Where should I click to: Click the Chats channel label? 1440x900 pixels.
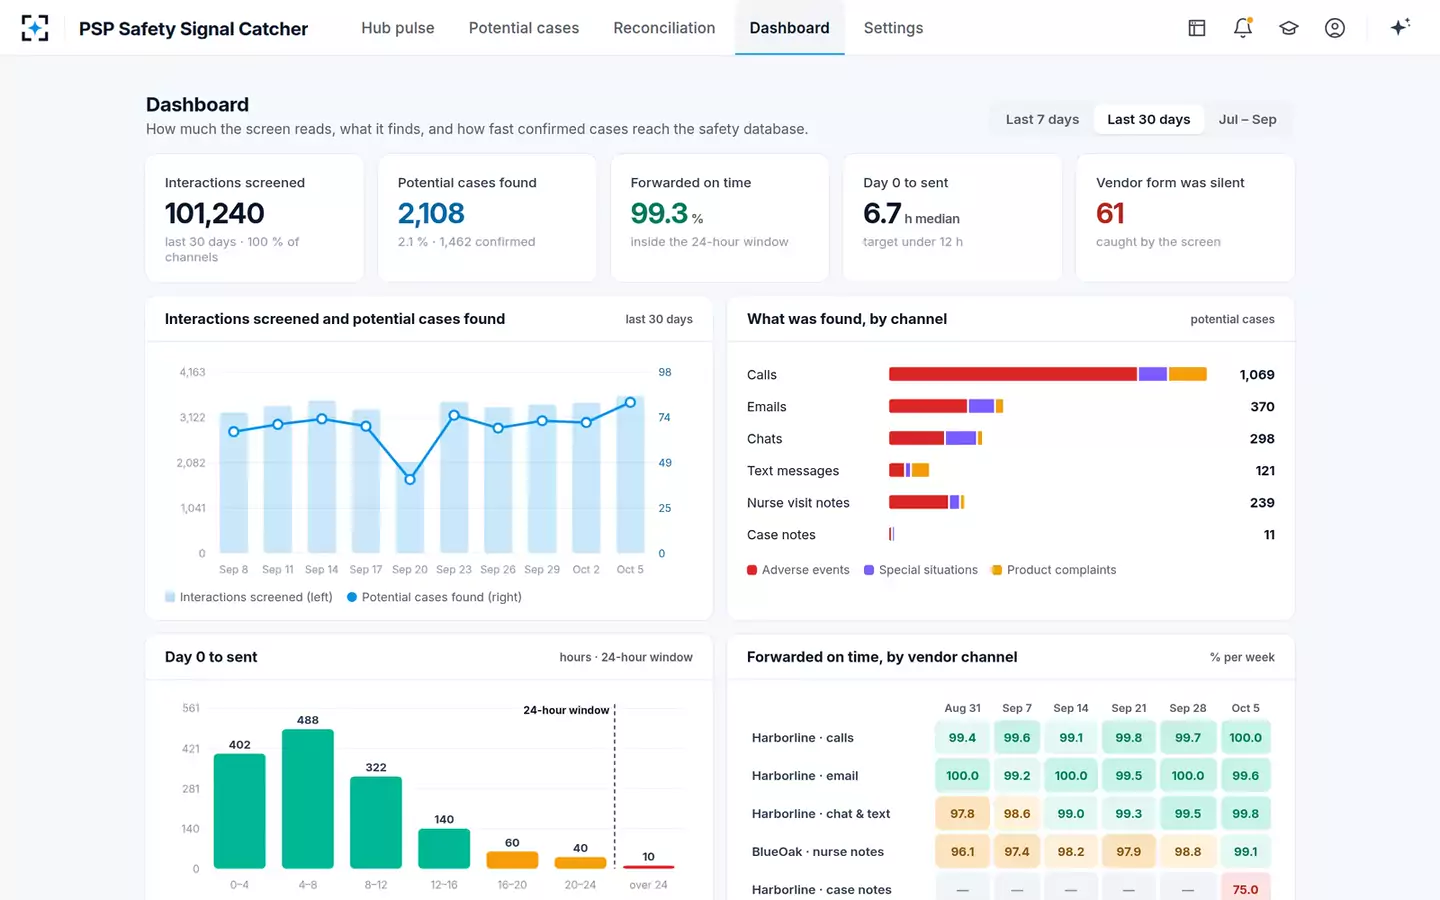[x=764, y=439]
